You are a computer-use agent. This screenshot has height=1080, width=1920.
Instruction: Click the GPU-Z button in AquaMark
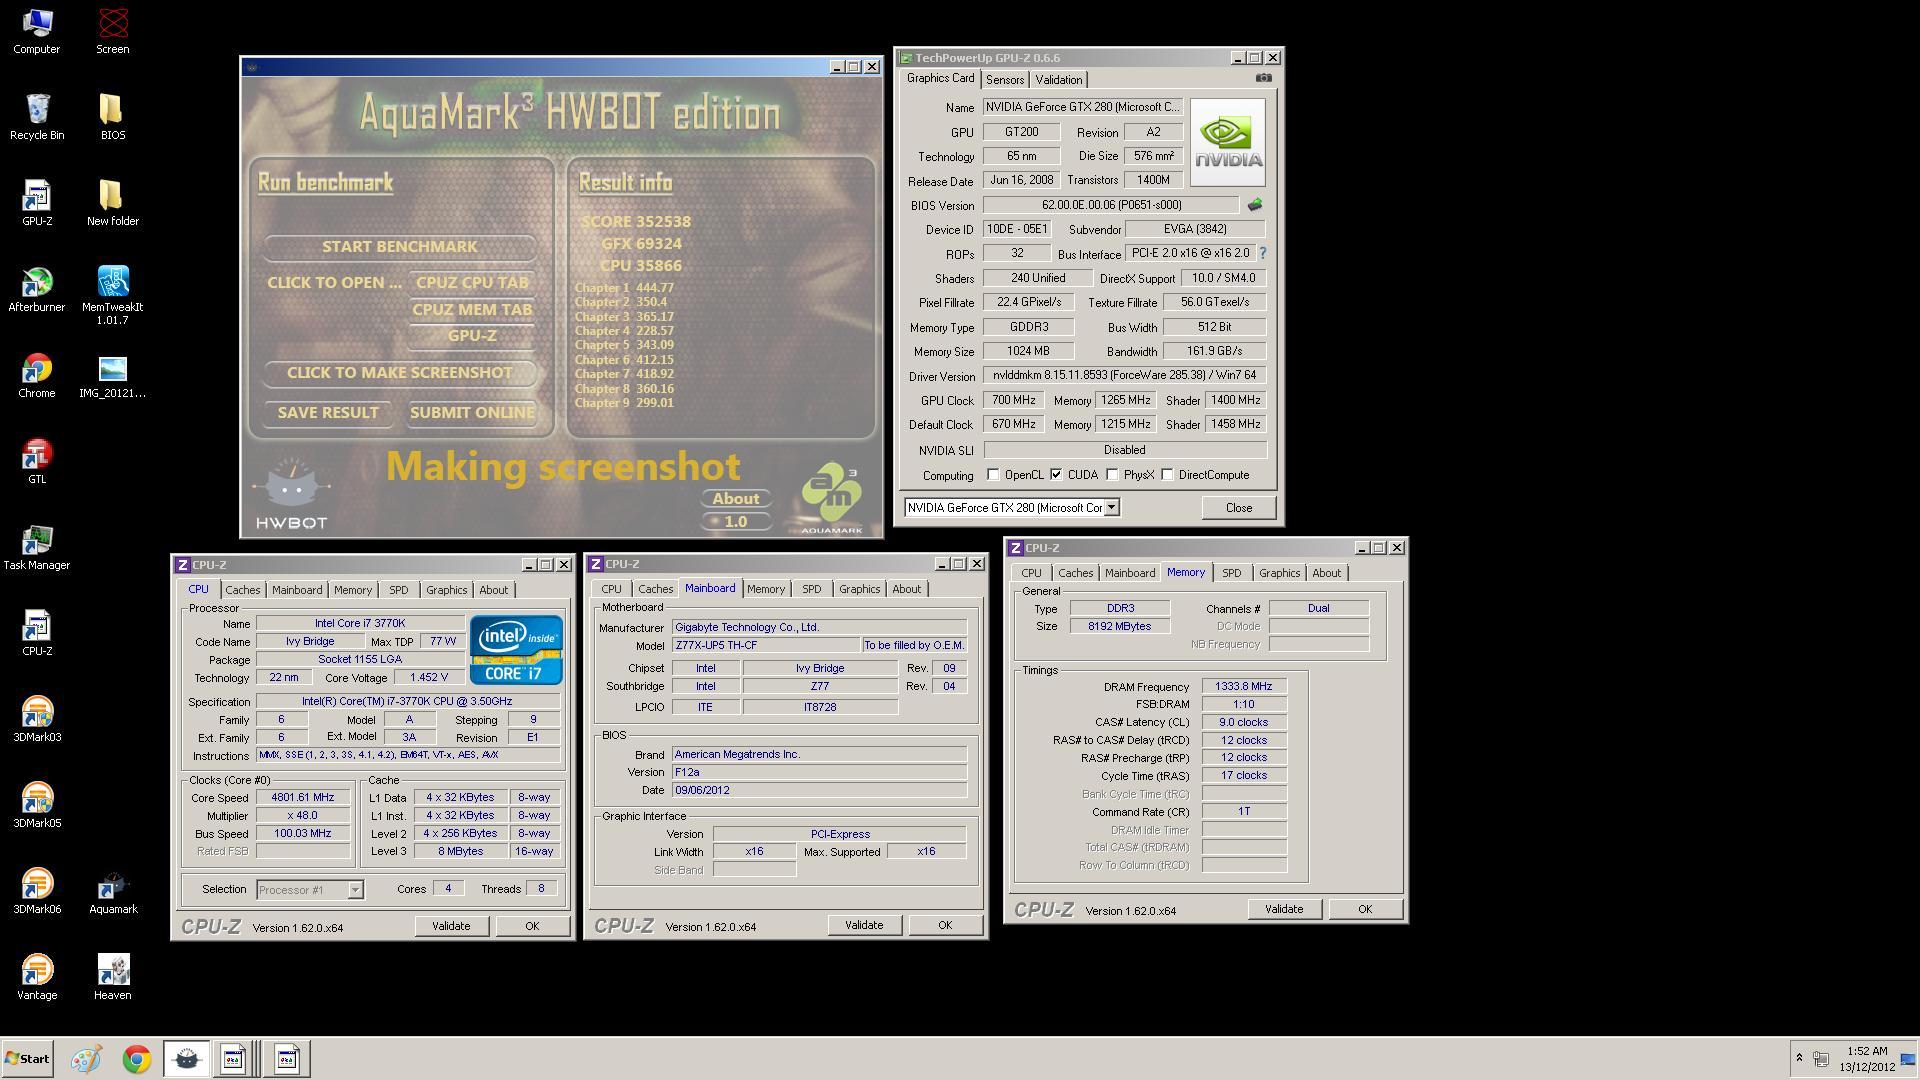tap(472, 336)
